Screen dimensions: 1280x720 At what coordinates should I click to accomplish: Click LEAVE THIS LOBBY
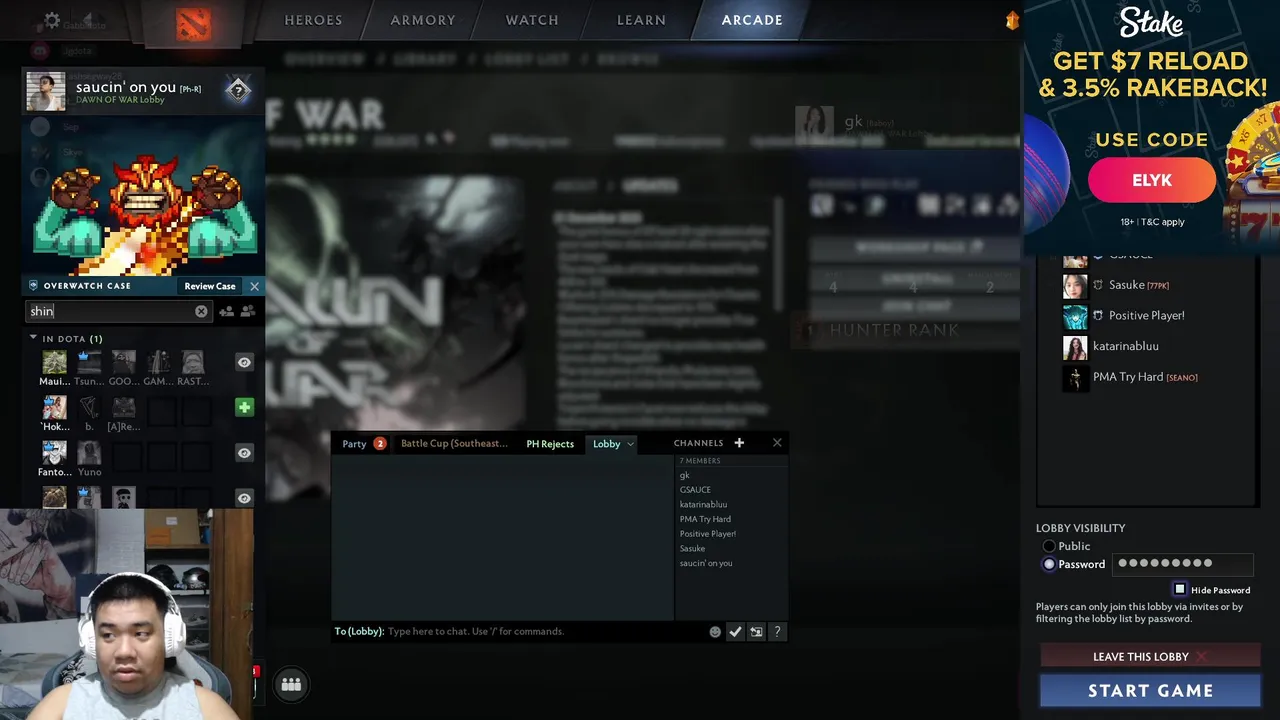coord(1149,657)
